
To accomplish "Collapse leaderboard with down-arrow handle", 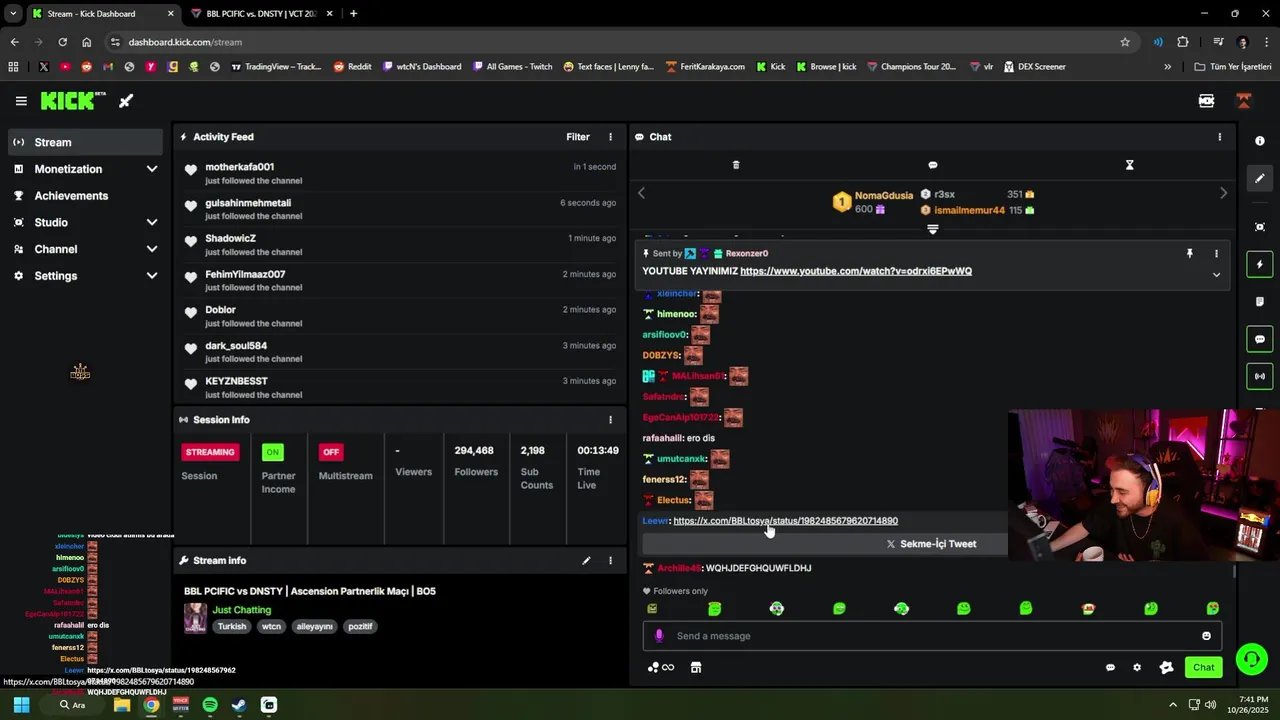I will coord(933,229).
